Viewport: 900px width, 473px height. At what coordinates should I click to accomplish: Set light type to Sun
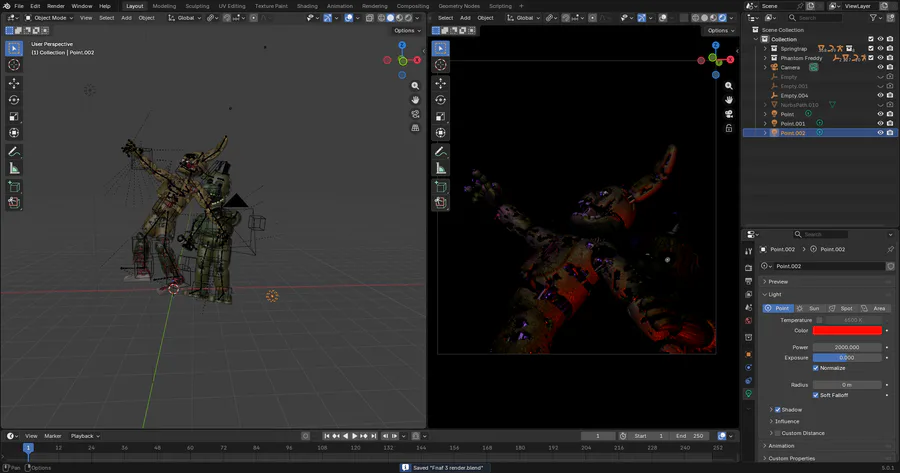[810, 308]
